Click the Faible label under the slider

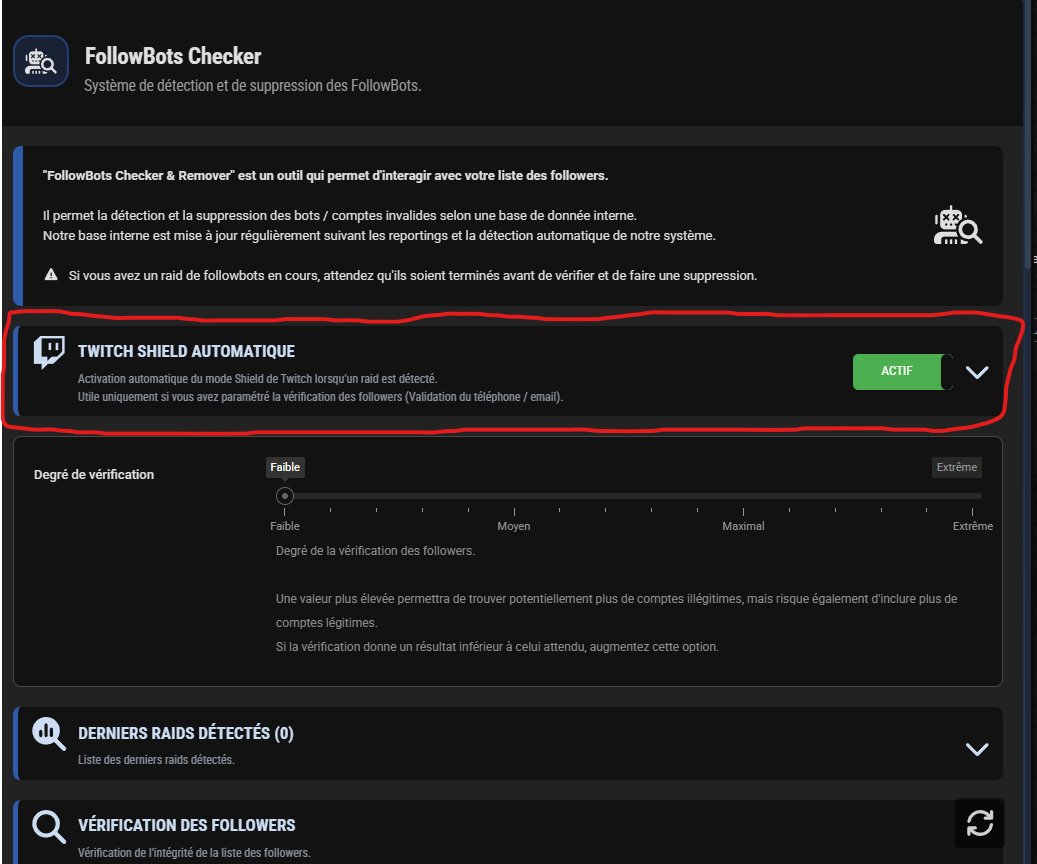pyautogui.click(x=284, y=526)
